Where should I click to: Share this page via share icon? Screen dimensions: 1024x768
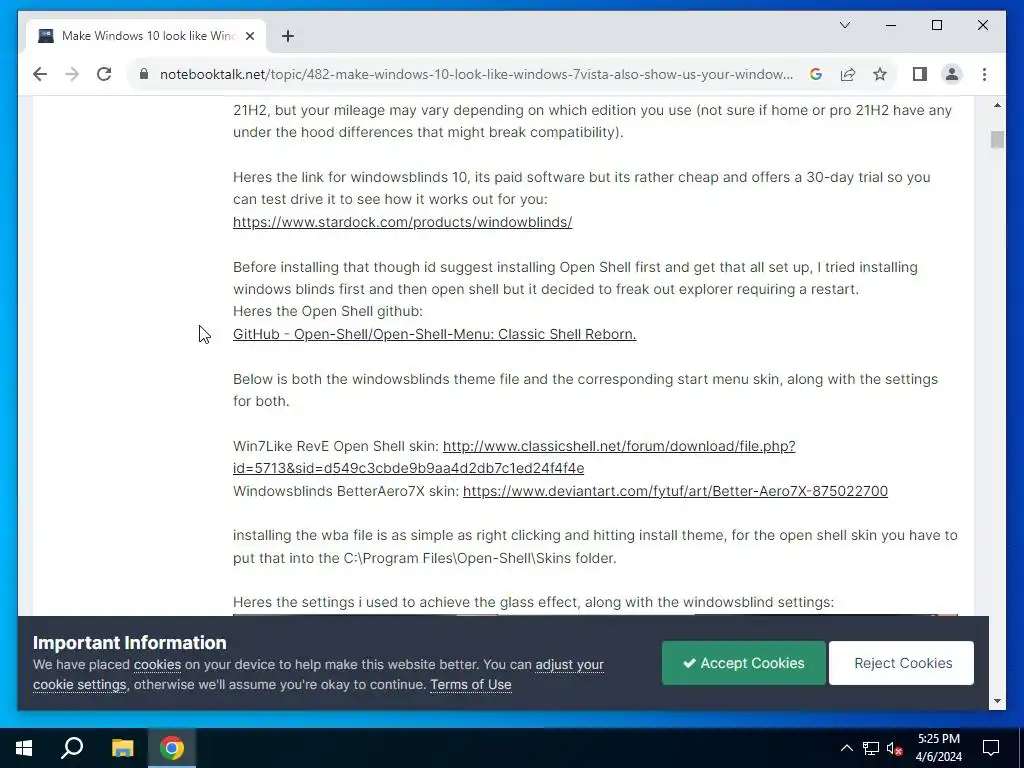(x=848, y=74)
